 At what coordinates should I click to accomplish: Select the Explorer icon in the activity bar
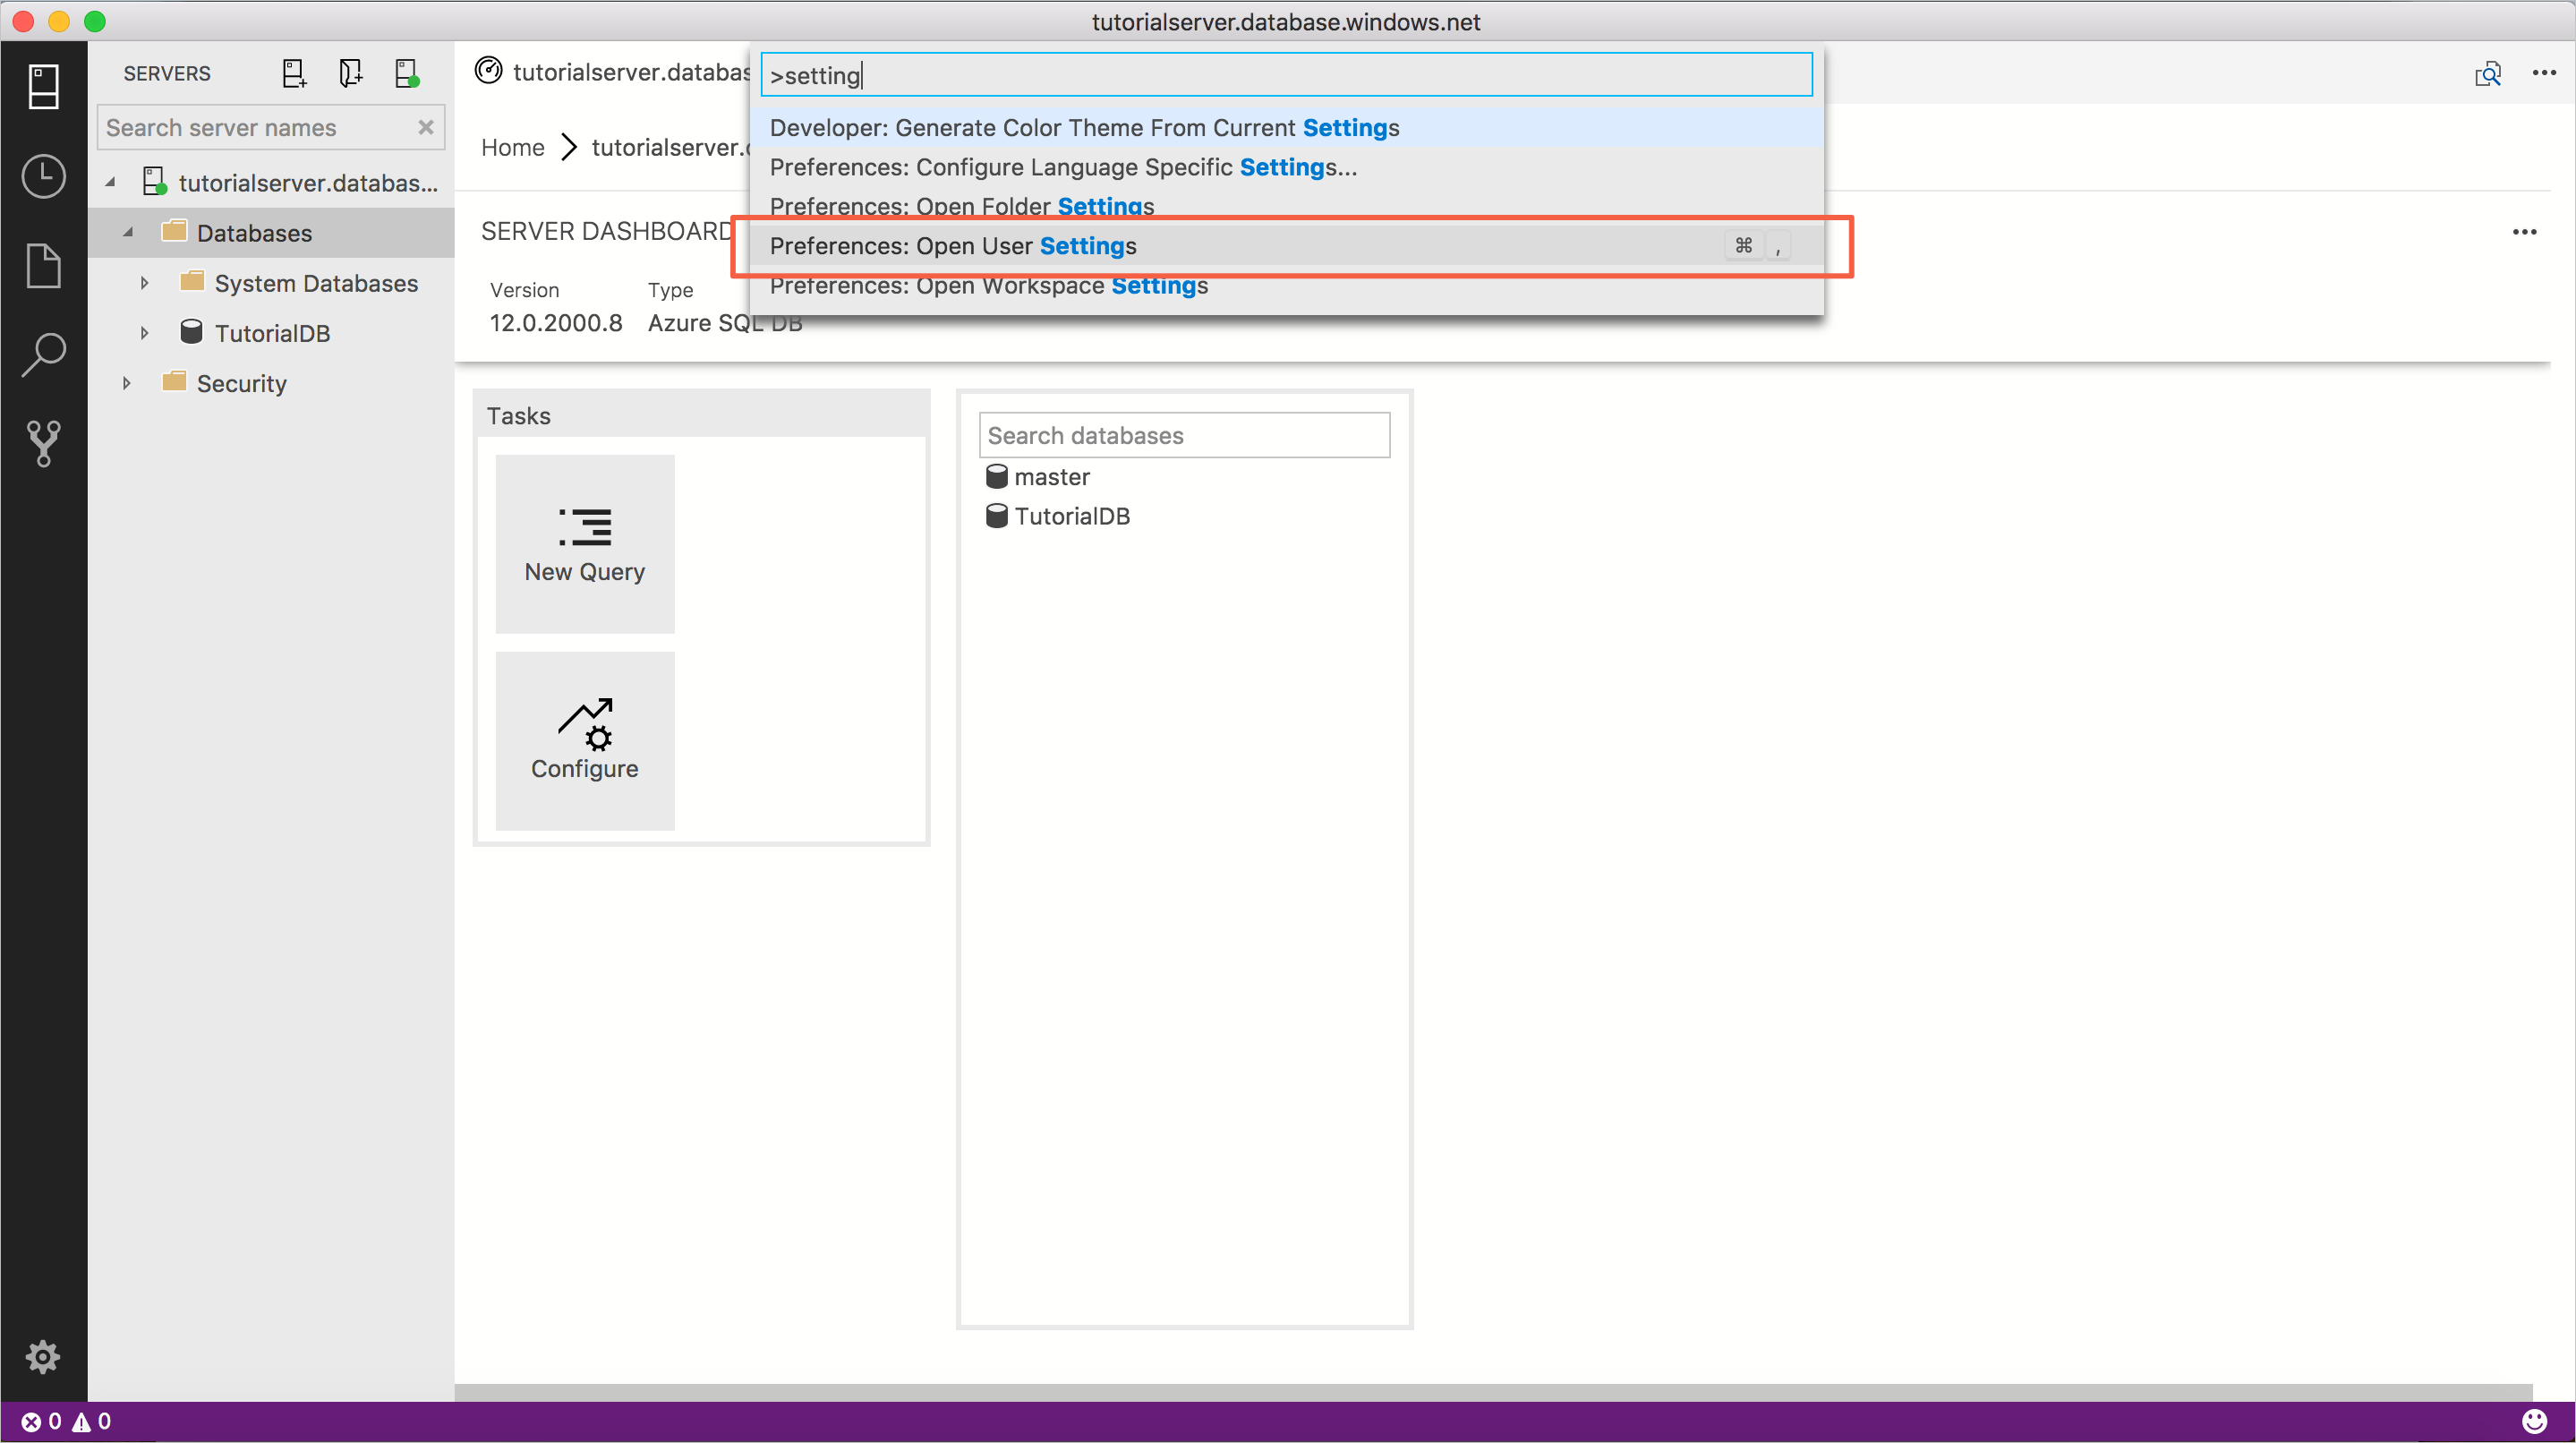tap(44, 266)
